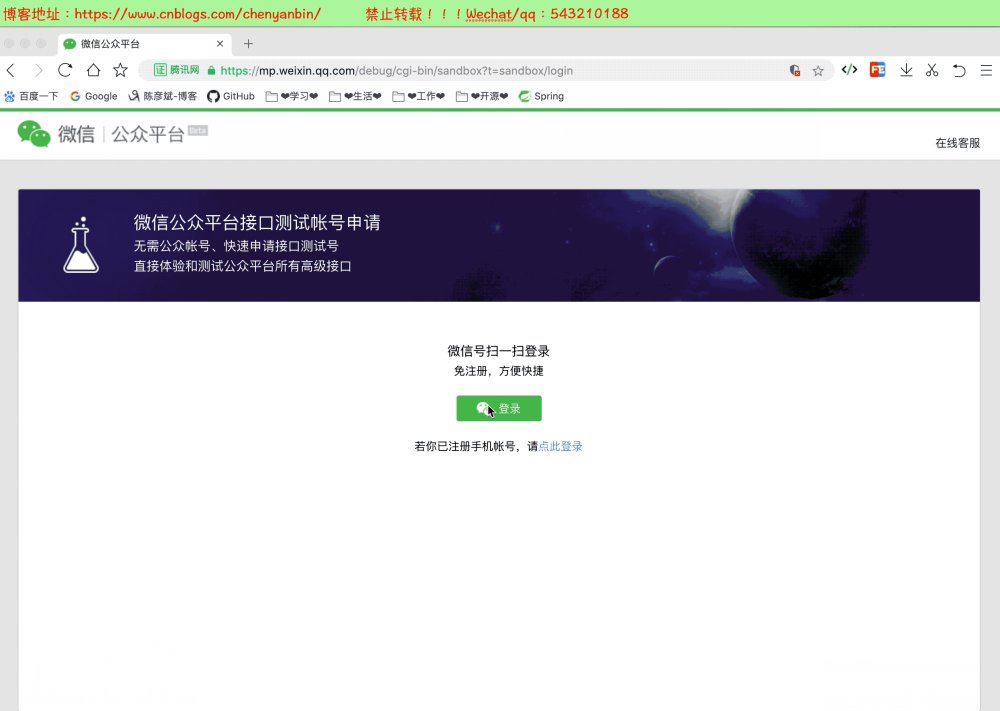Open the browser home page icon
This screenshot has width=1000, height=711.
93,70
